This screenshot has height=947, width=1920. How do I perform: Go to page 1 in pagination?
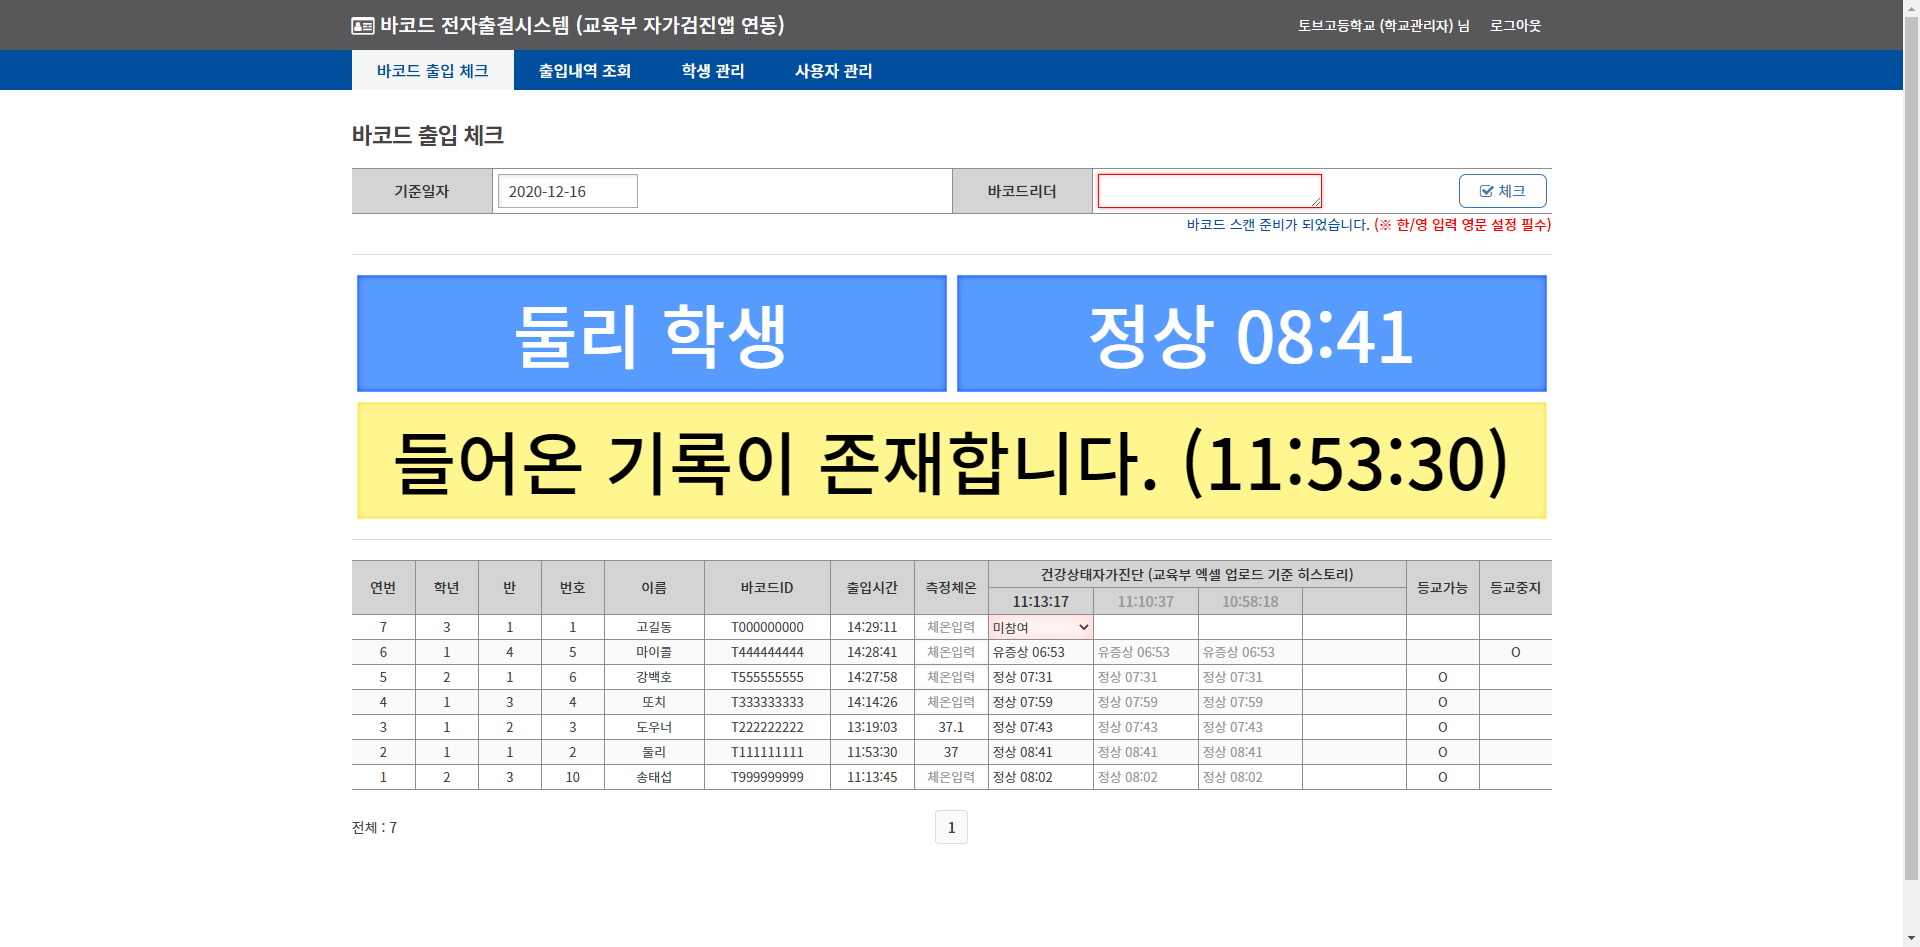click(951, 827)
